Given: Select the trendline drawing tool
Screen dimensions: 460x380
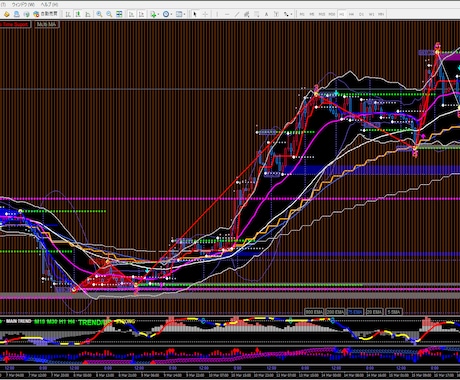Looking at the screenshot, I should [x=237, y=14].
